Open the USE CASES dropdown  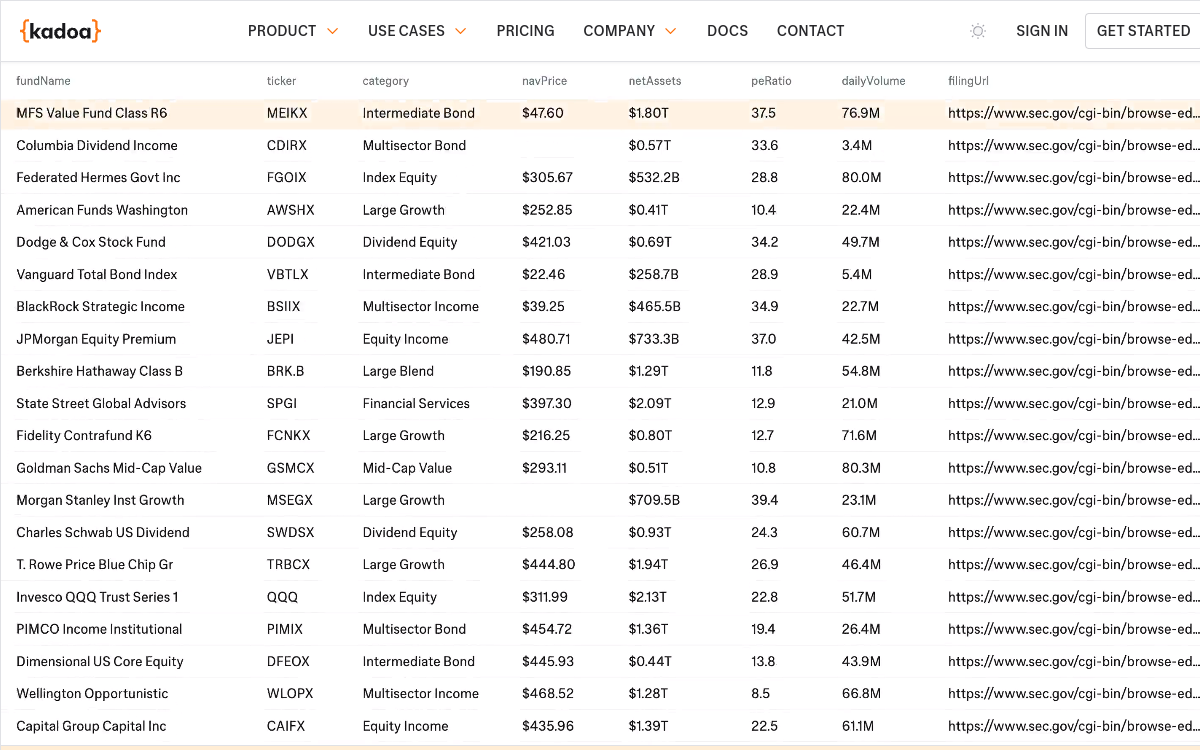(417, 31)
